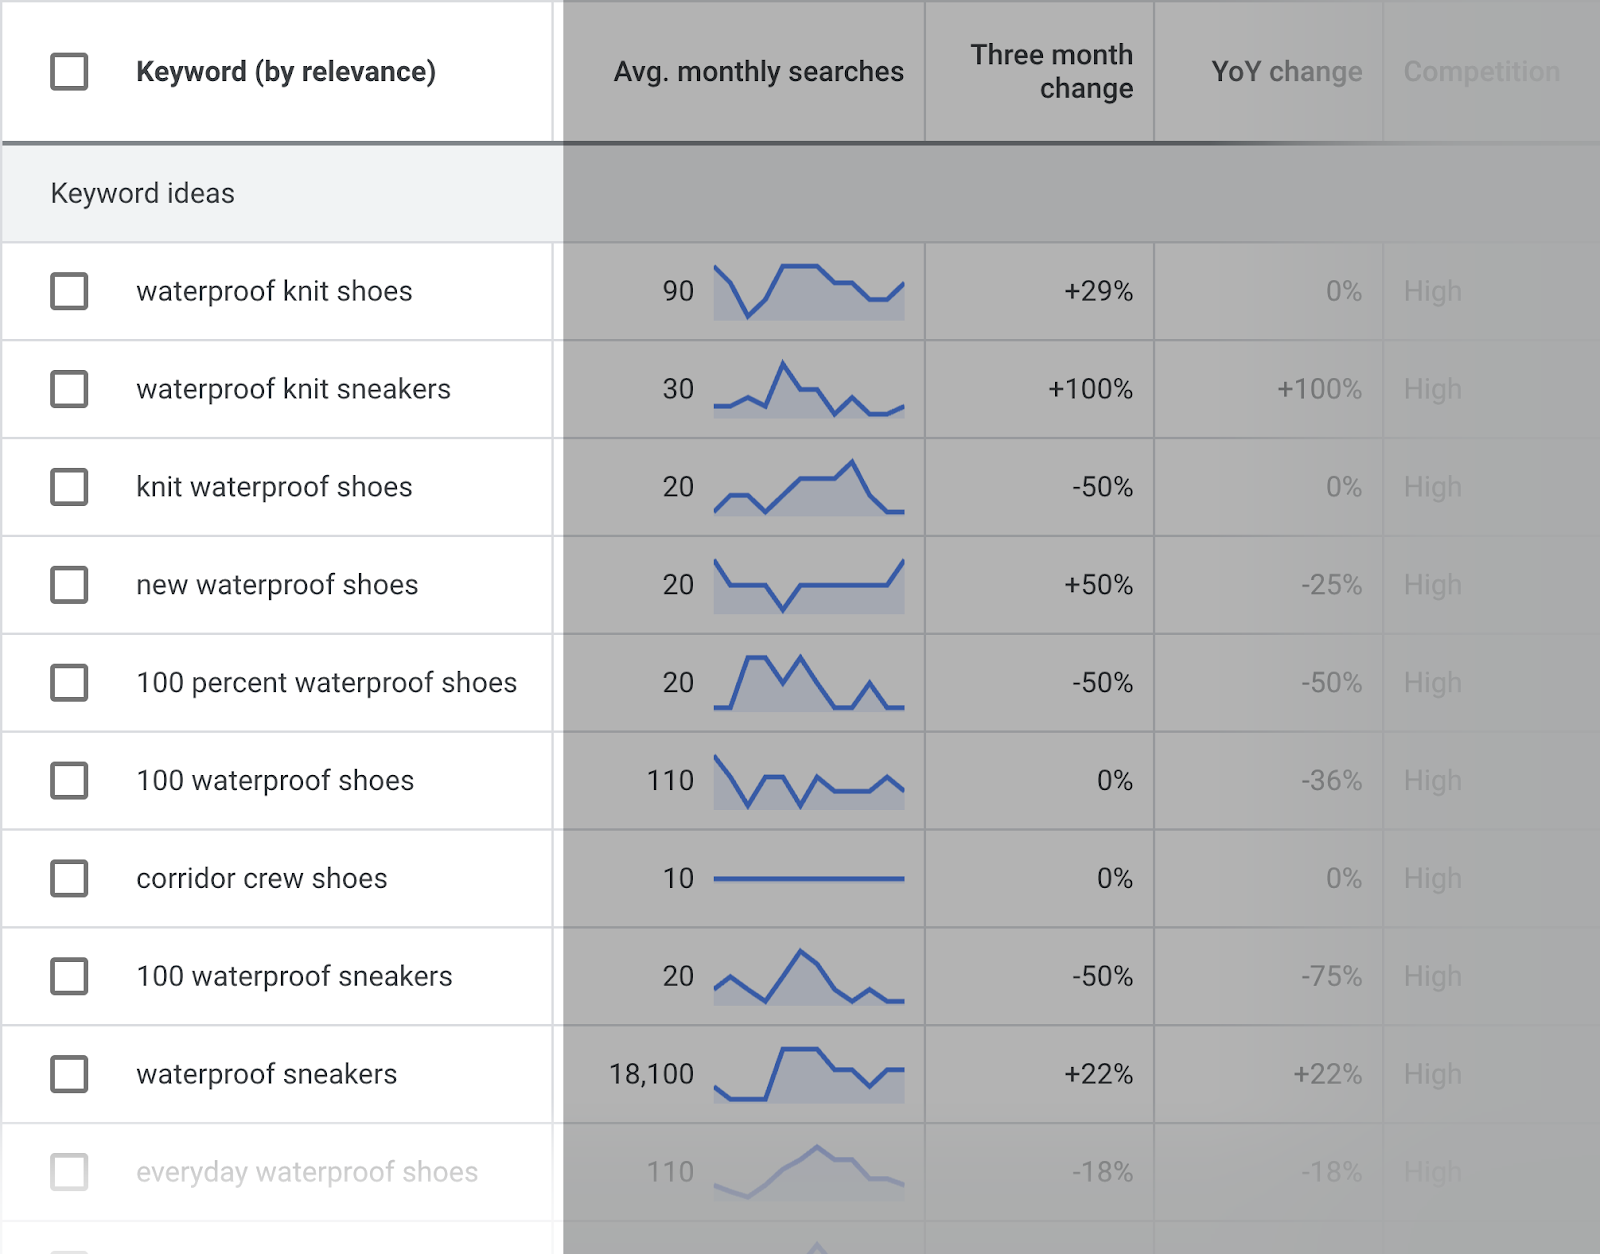Select the 'waterproof knit shoes' checkbox
Viewport: 1600px width, 1254px height.
68,292
